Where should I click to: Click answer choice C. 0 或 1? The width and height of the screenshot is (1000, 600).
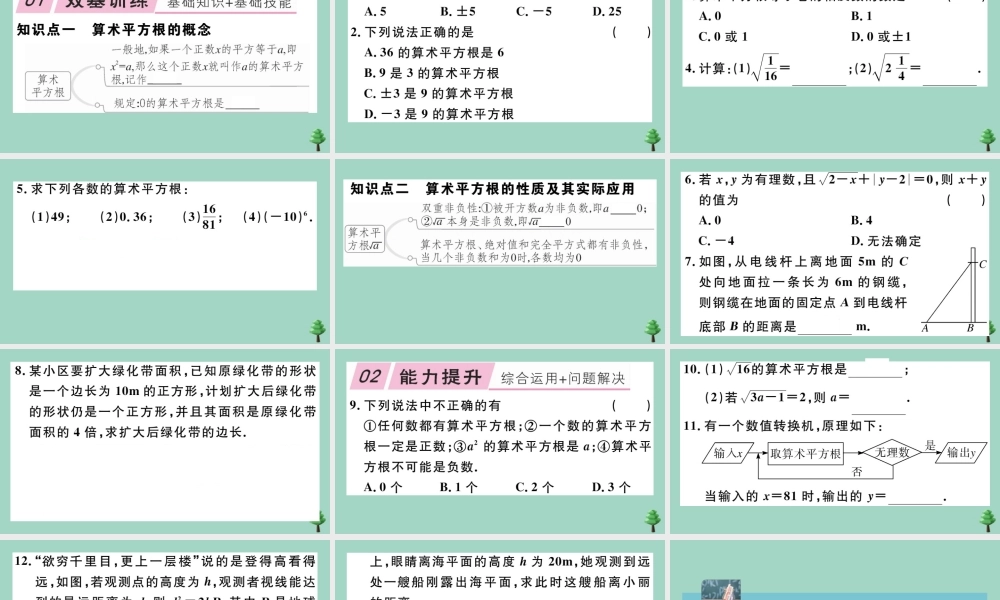pos(723,36)
